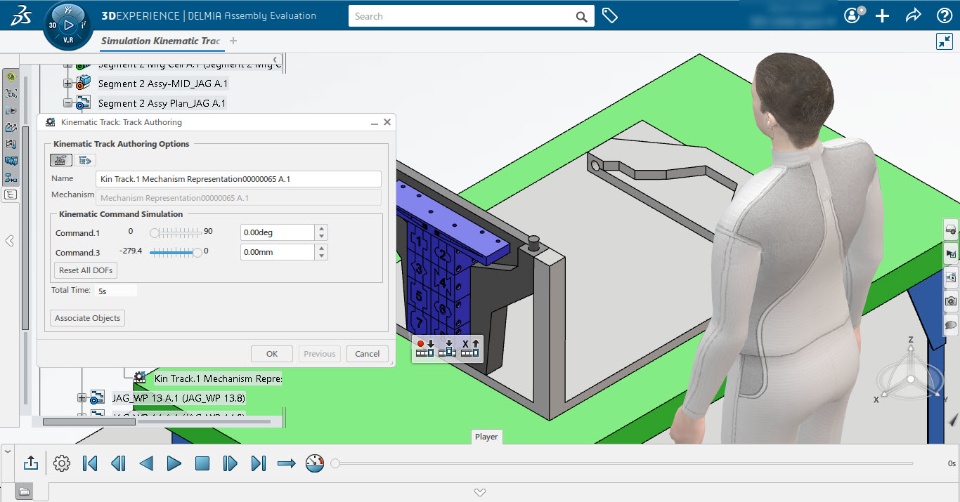
Task: Select the Simulation Kinematic Trac tab
Action: 160,41
